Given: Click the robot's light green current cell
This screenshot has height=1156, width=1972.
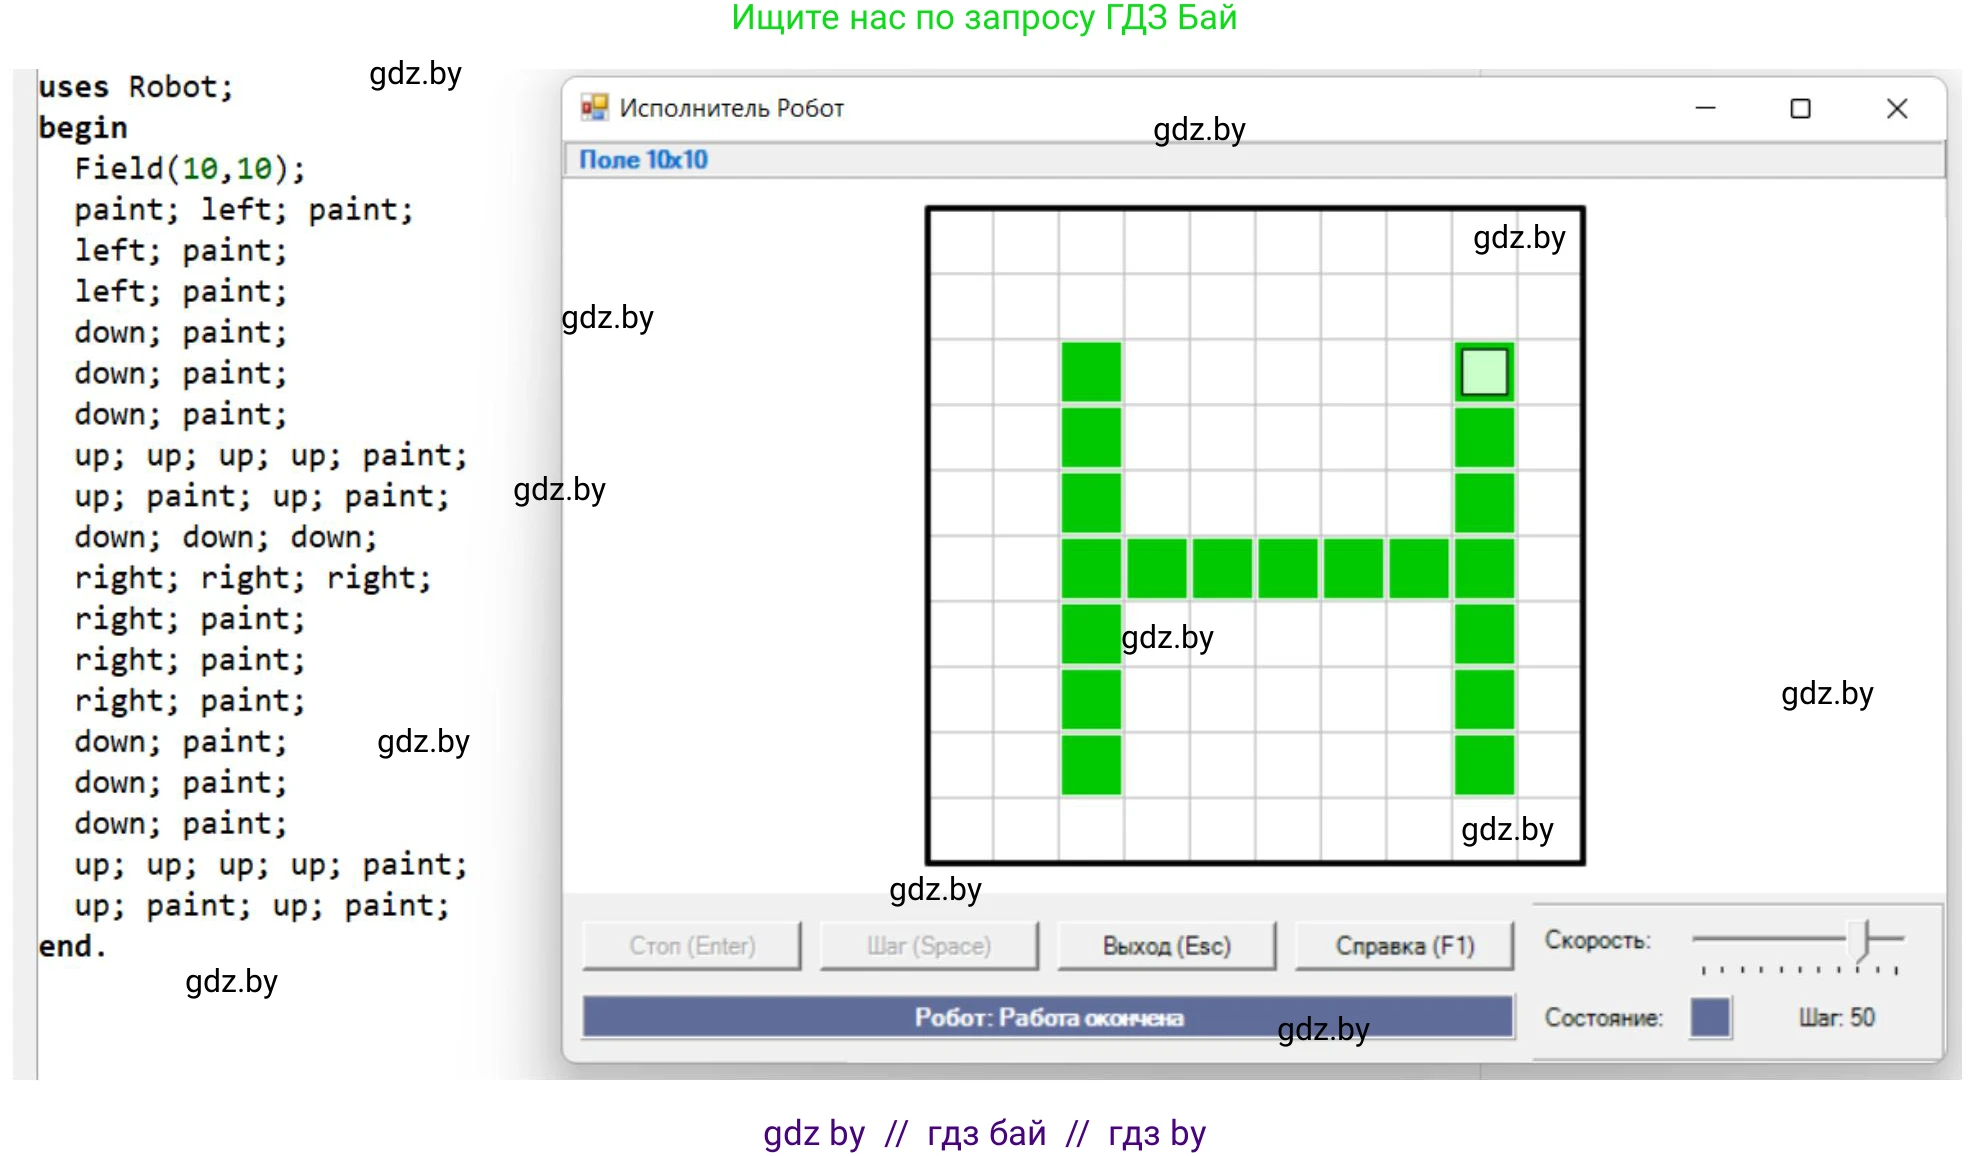Looking at the screenshot, I should (1484, 372).
